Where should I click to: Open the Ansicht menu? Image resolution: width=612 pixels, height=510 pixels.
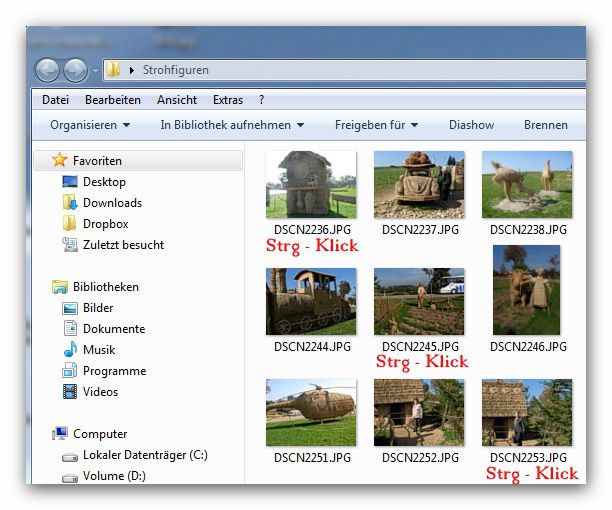click(x=176, y=100)
